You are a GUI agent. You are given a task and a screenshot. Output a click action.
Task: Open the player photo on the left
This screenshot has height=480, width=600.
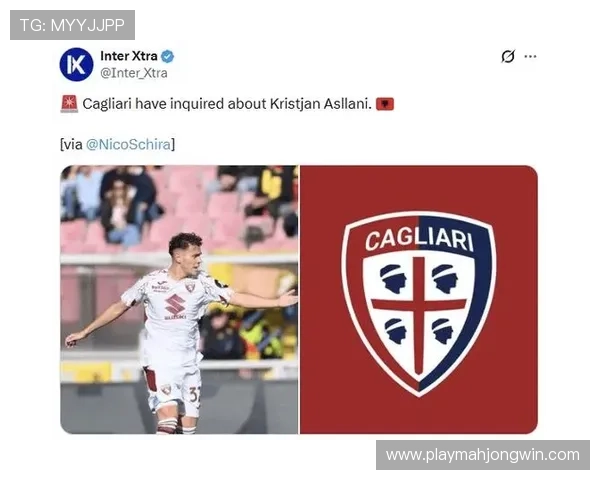point(179,299)
